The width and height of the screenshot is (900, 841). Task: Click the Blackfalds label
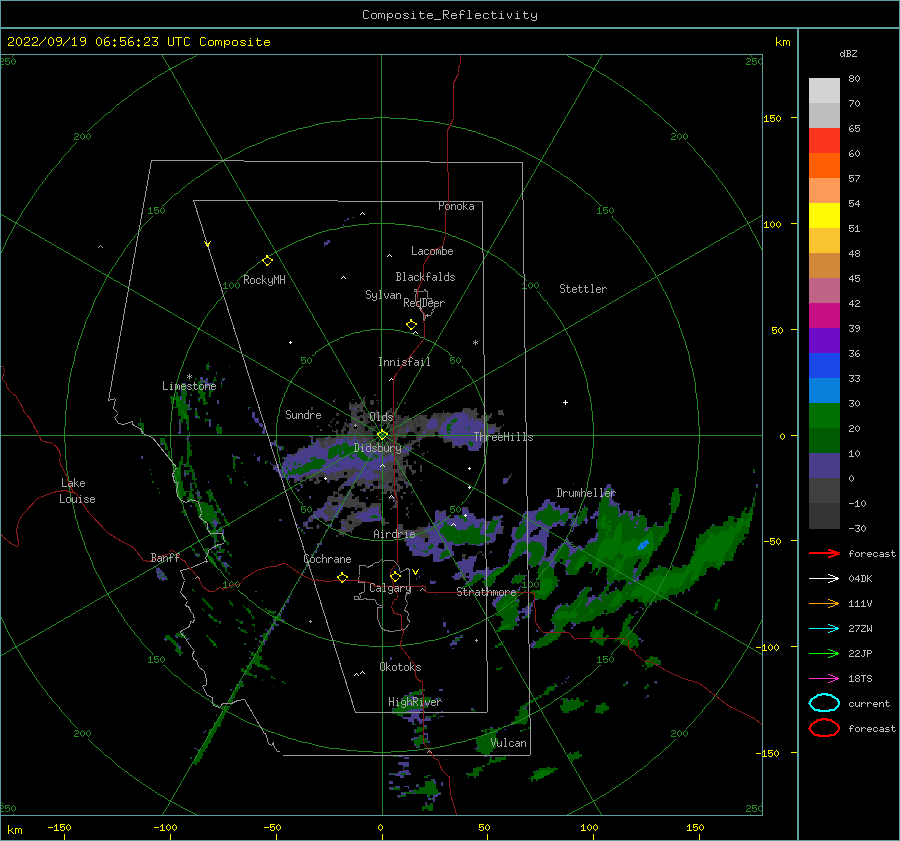(425, 277)
